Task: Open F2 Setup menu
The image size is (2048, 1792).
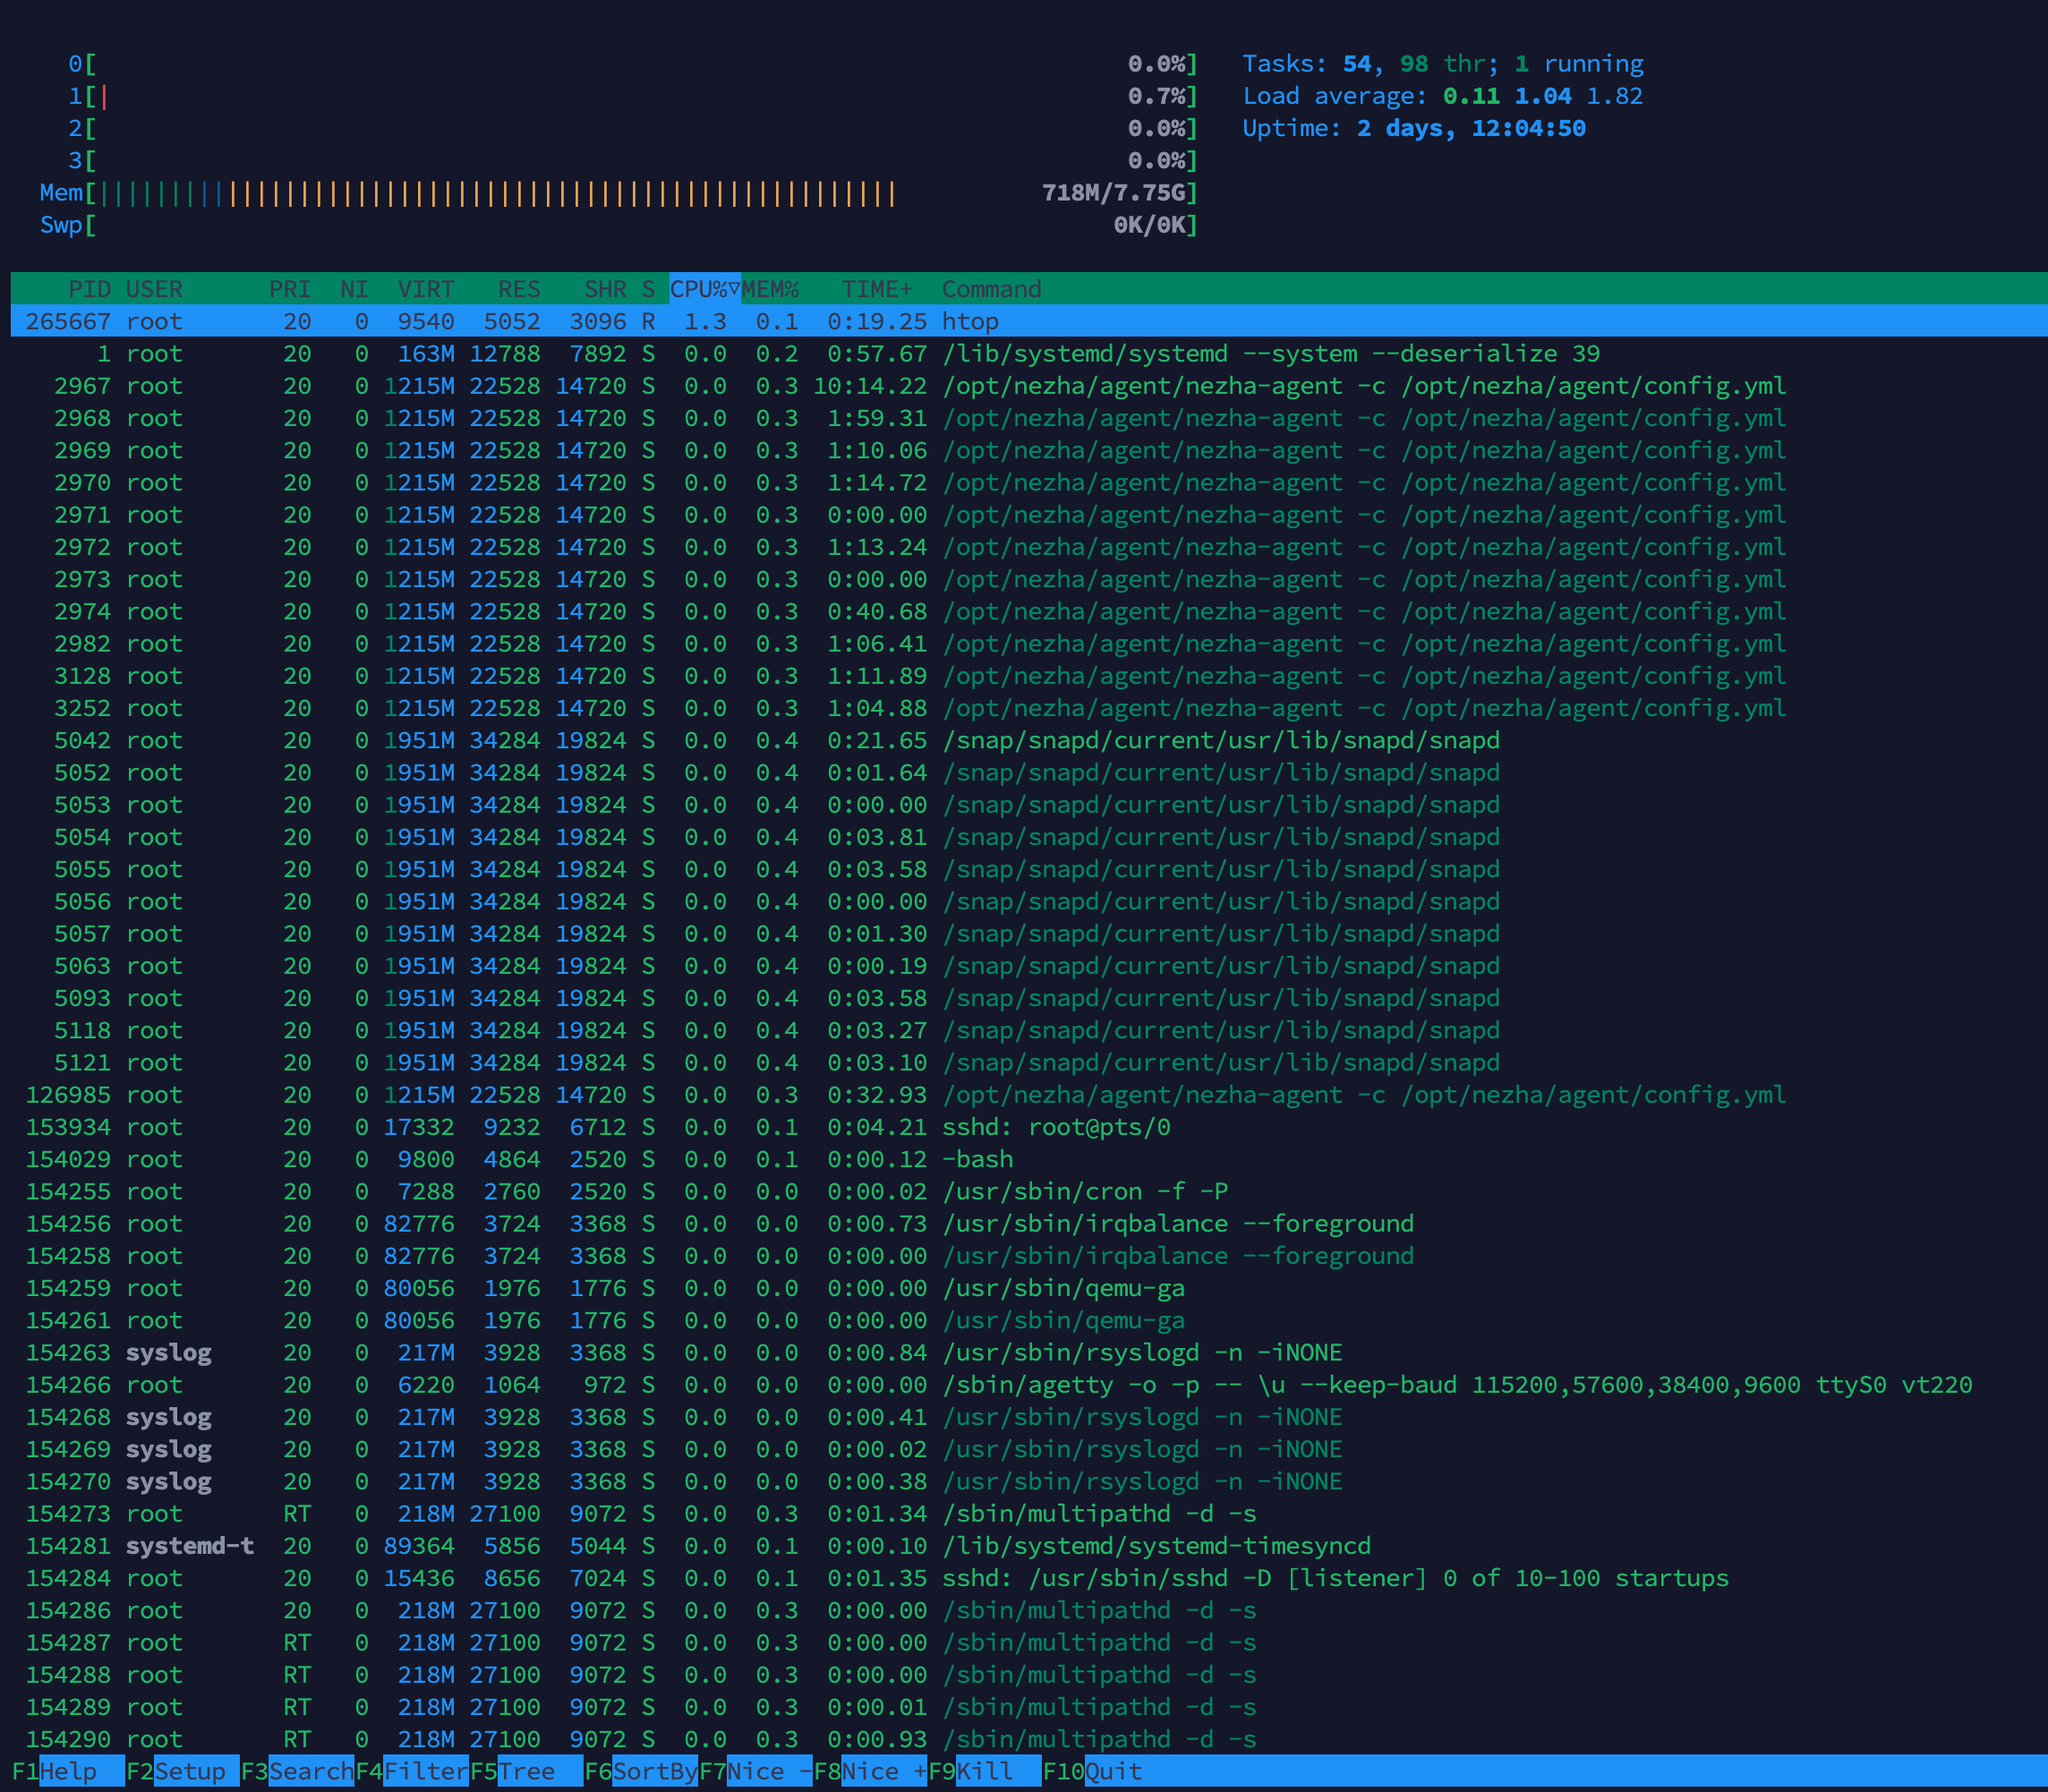Action: [188, 1771]
